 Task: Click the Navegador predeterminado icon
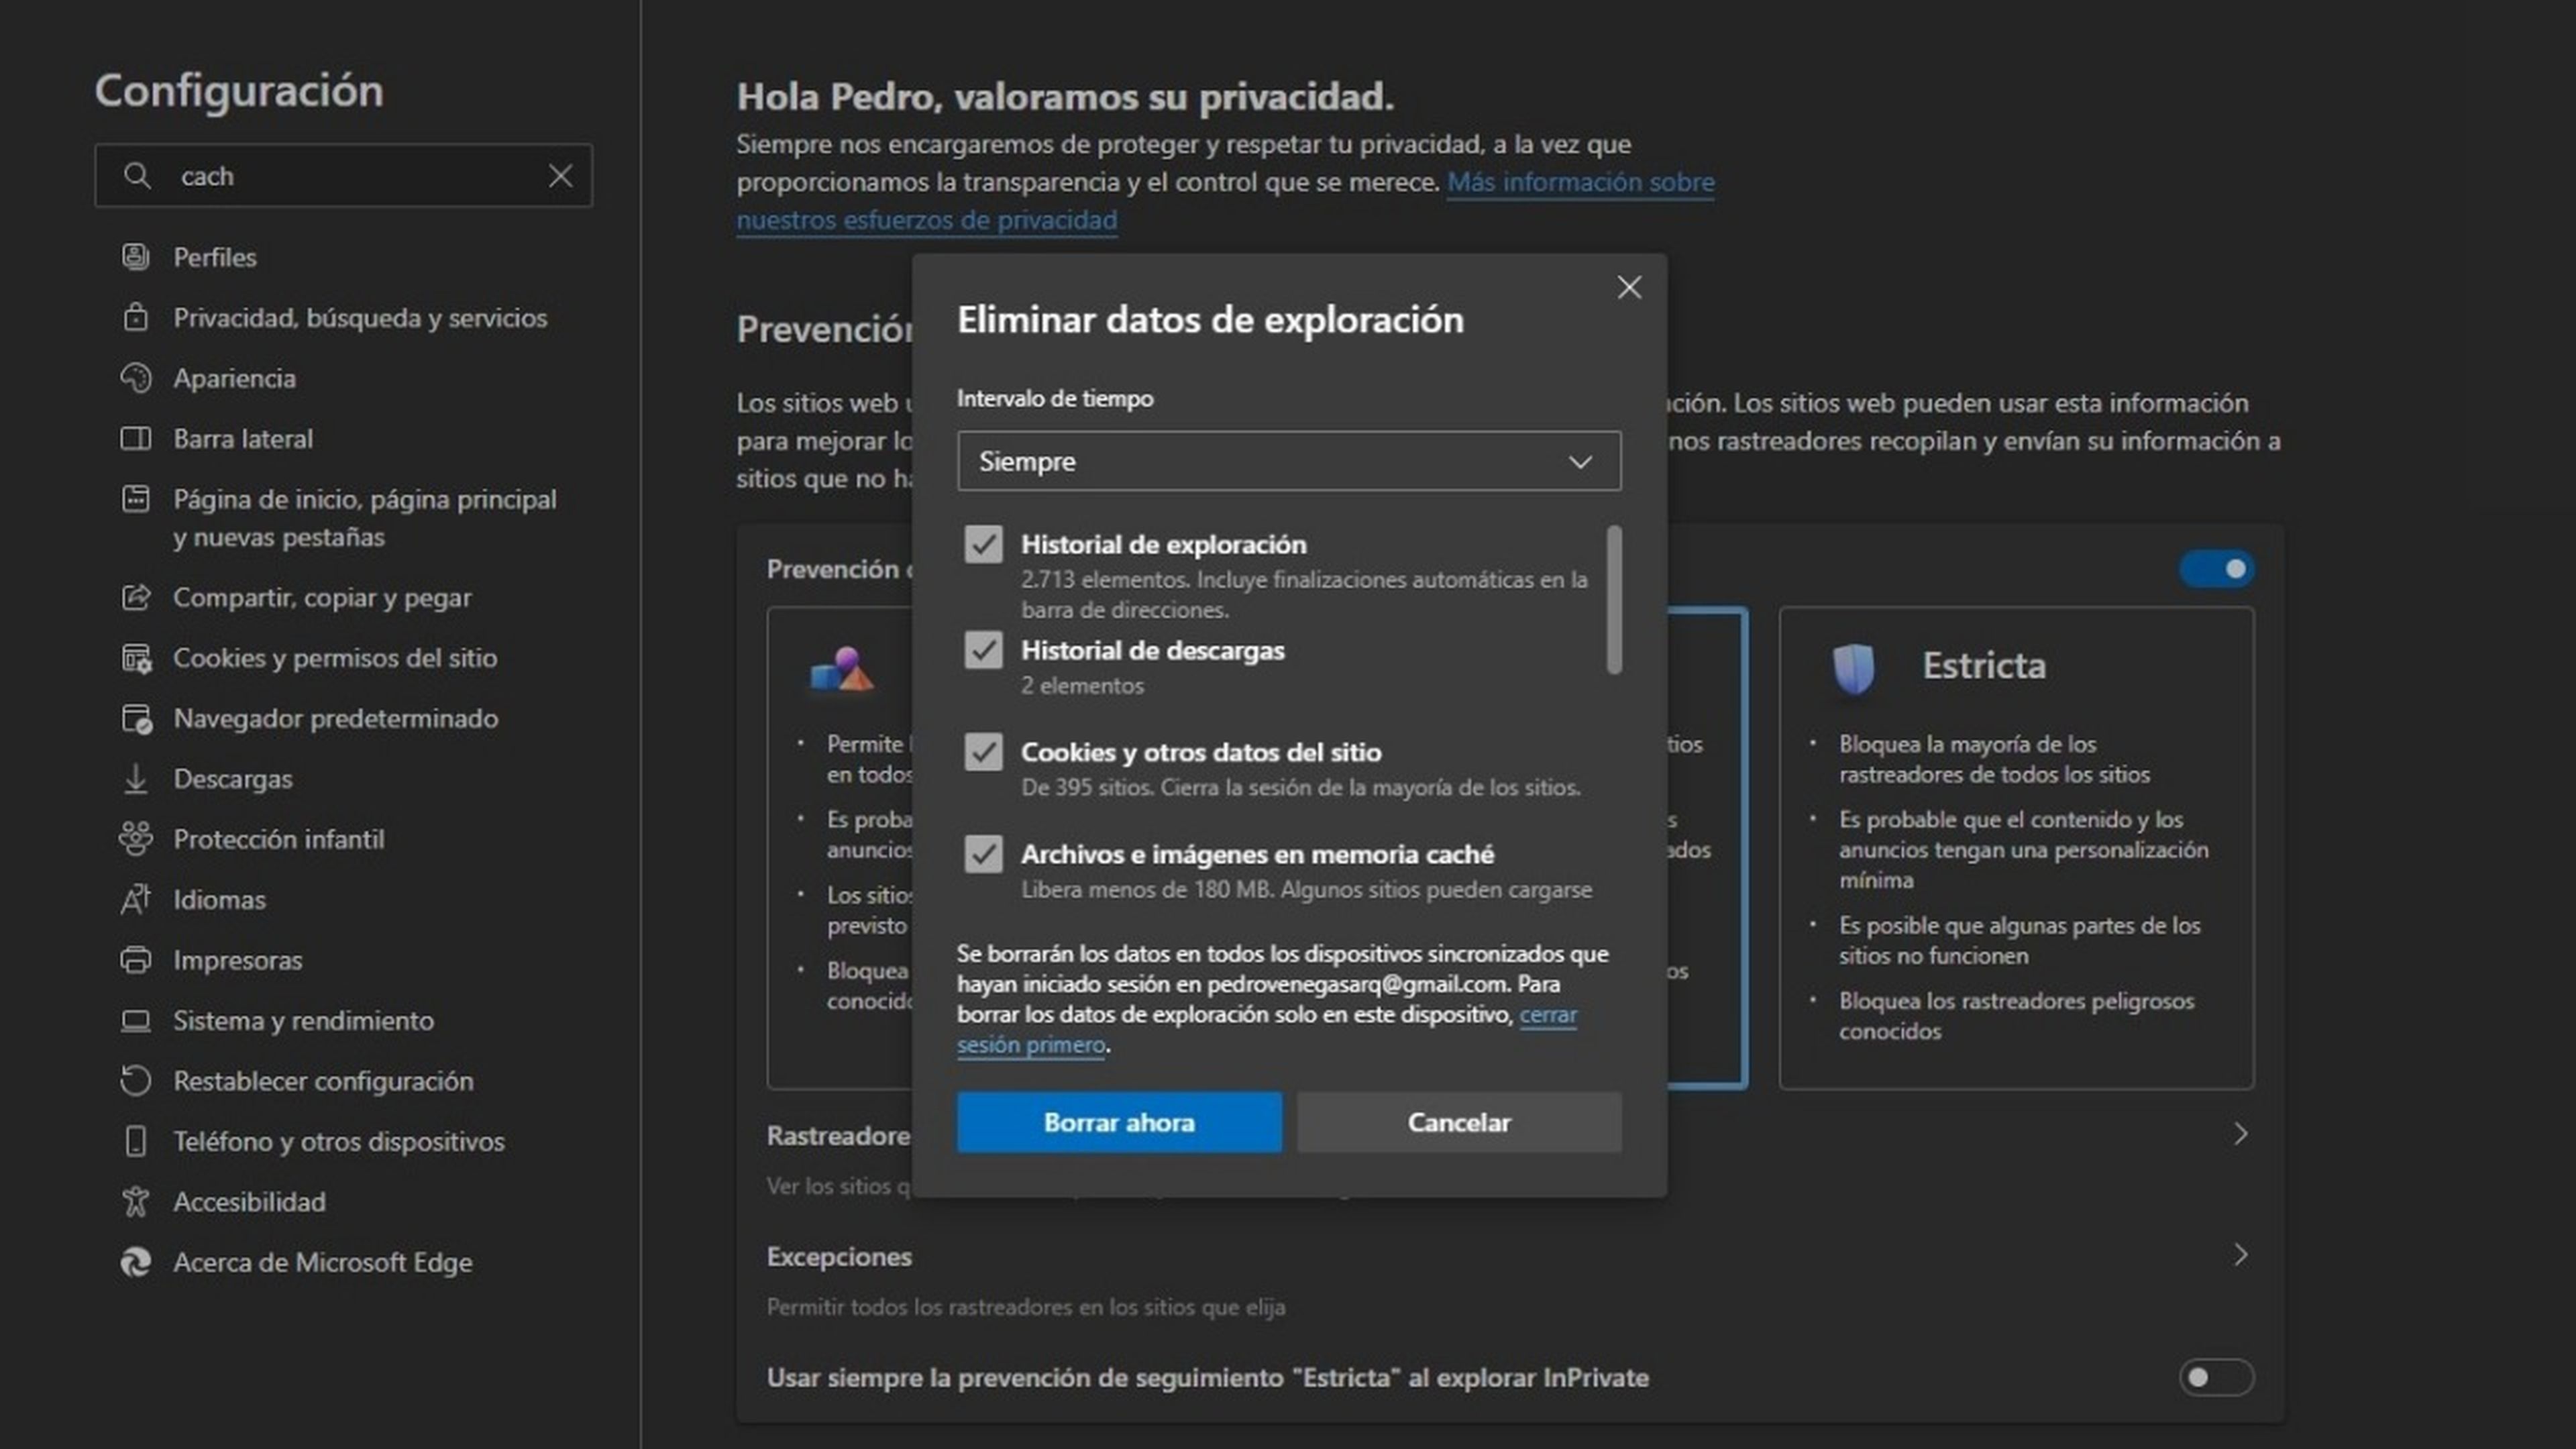click(136, 718)
